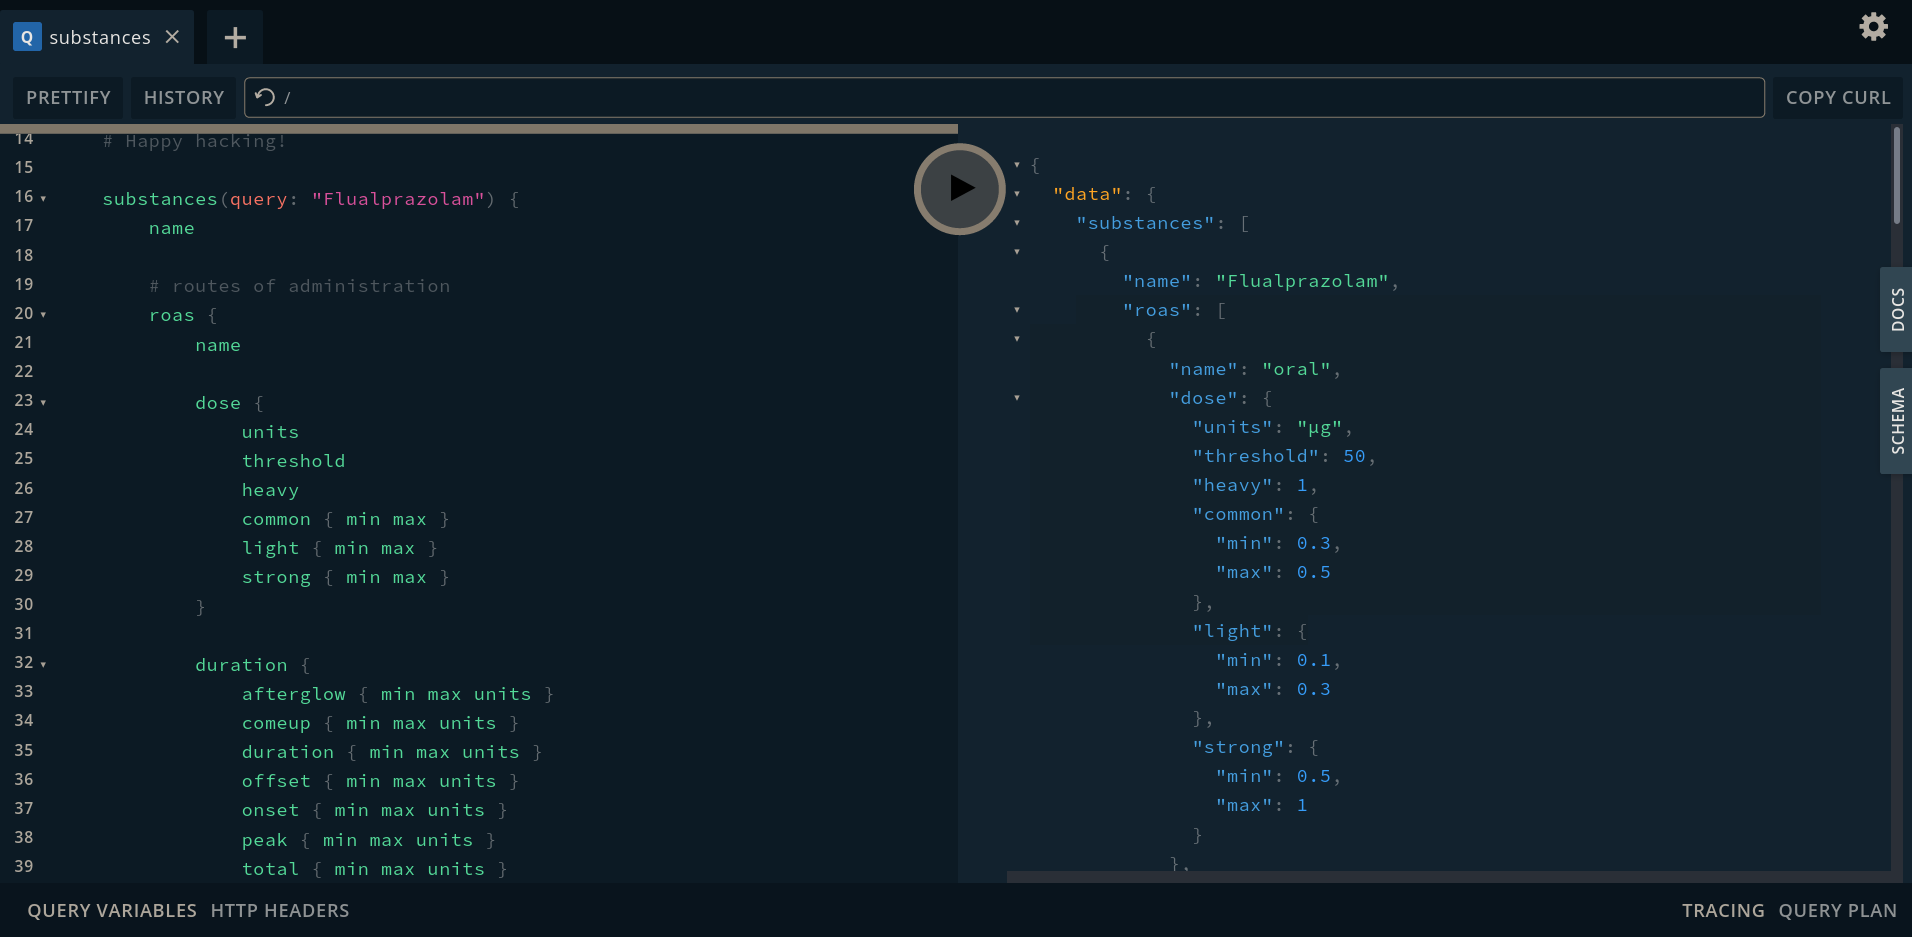This screenshot has height=940, width=1917.
Task: Fold the duration block at line 32
Action: (43, 664)
